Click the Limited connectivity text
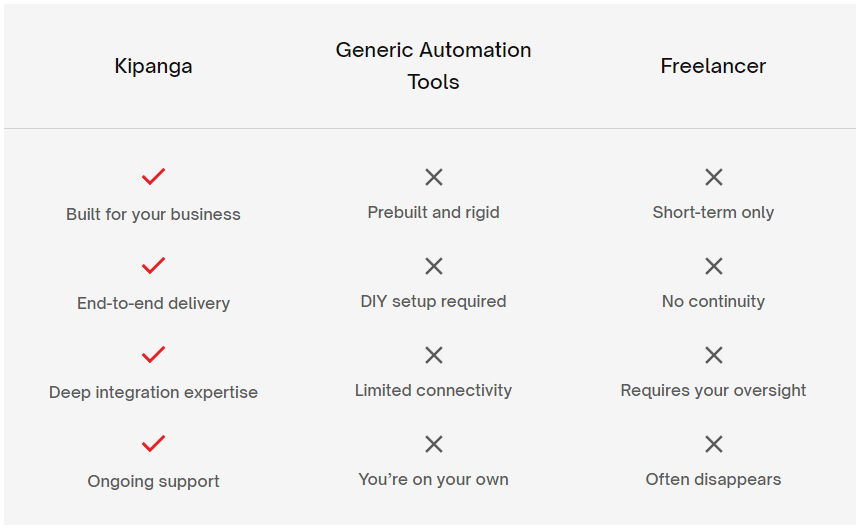856x530 pixels. click(433, 390)
